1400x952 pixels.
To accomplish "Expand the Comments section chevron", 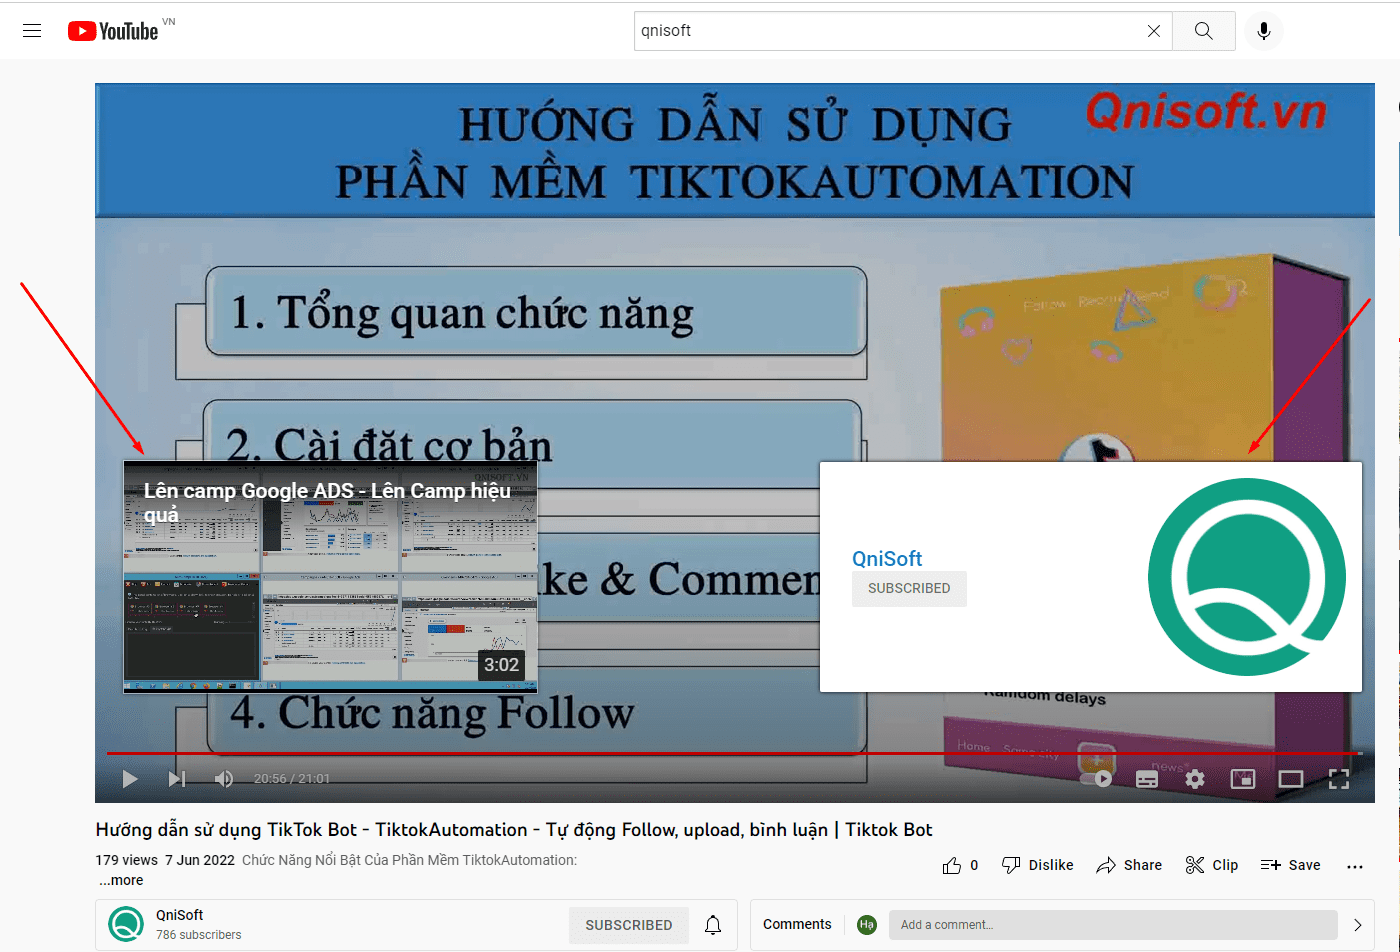I will pos(1358,925).
